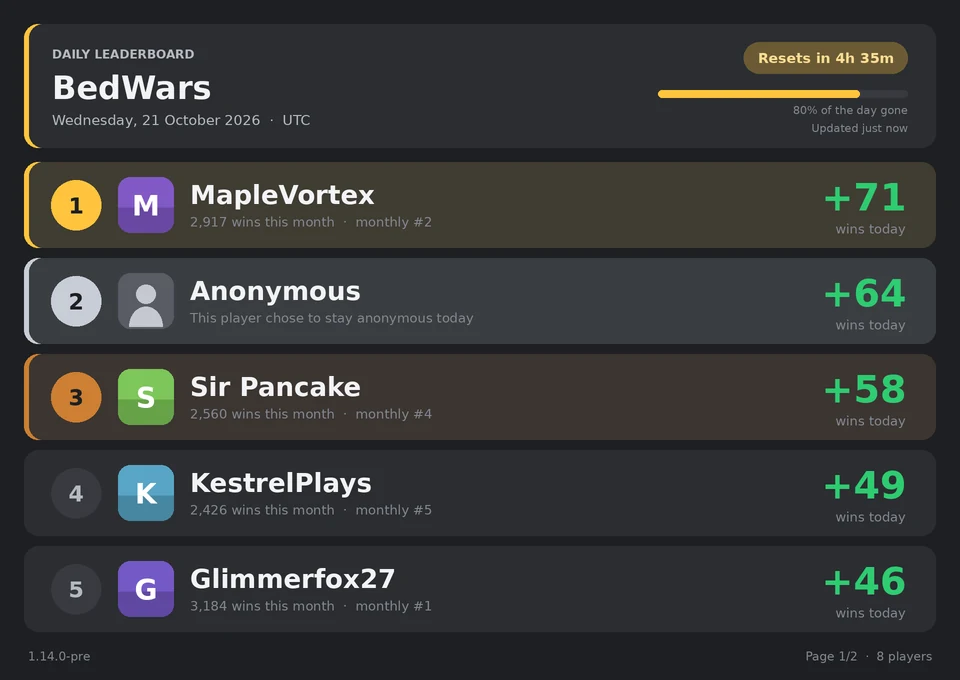Click '80% of the day gone' text
Viewport: 960px width, 680px height.
(x=850, y=110)
